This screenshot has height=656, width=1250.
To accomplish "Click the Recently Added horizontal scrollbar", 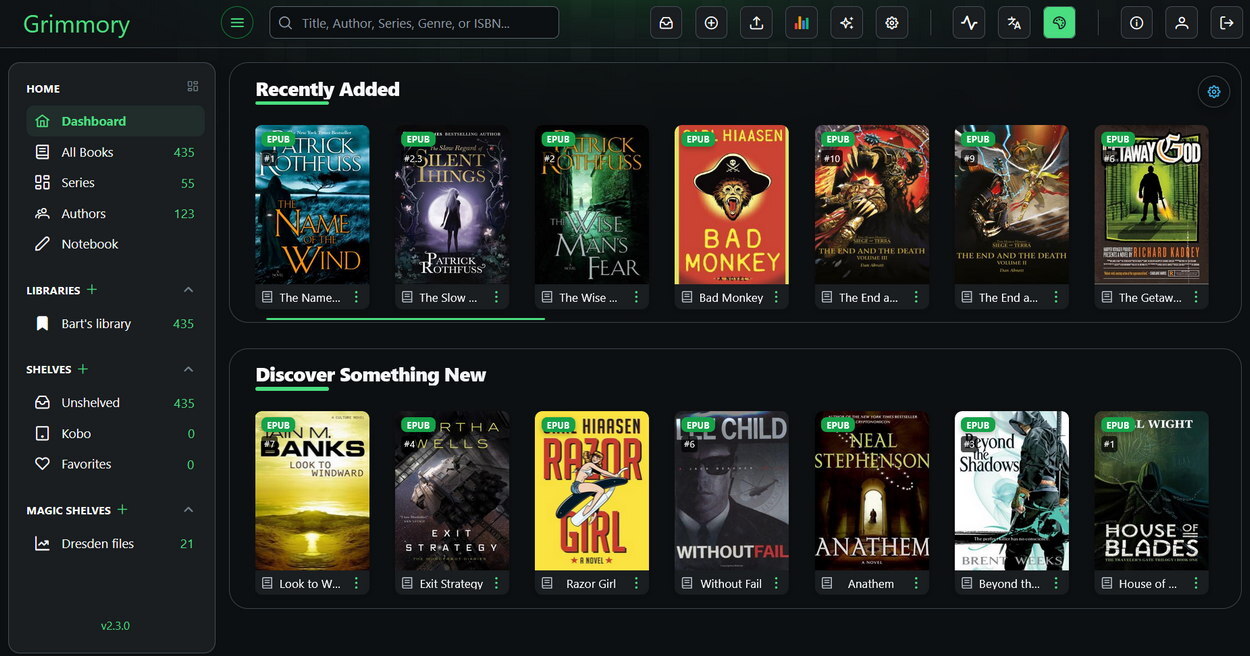I will 405,319.
